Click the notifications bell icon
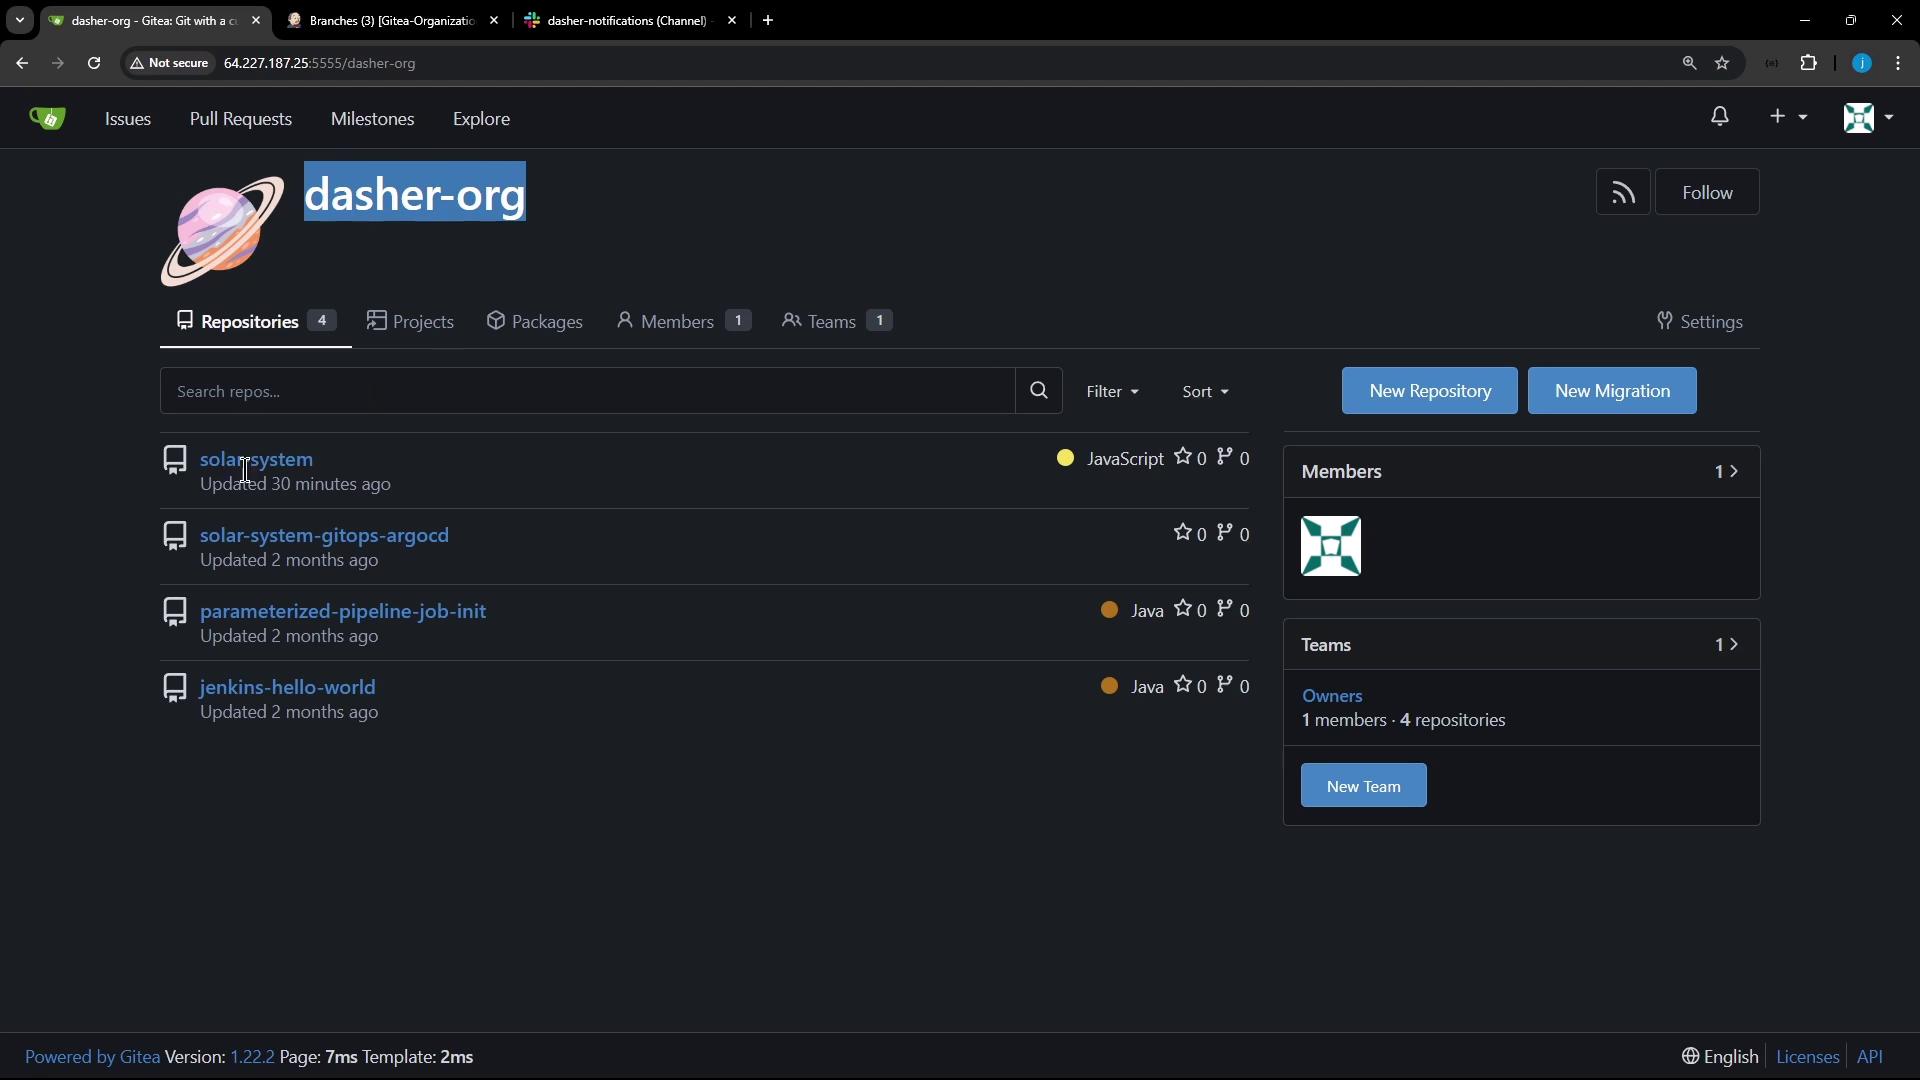Image resolution: width=1920 pixels, height=1080 pixels. click(1719, 117)
